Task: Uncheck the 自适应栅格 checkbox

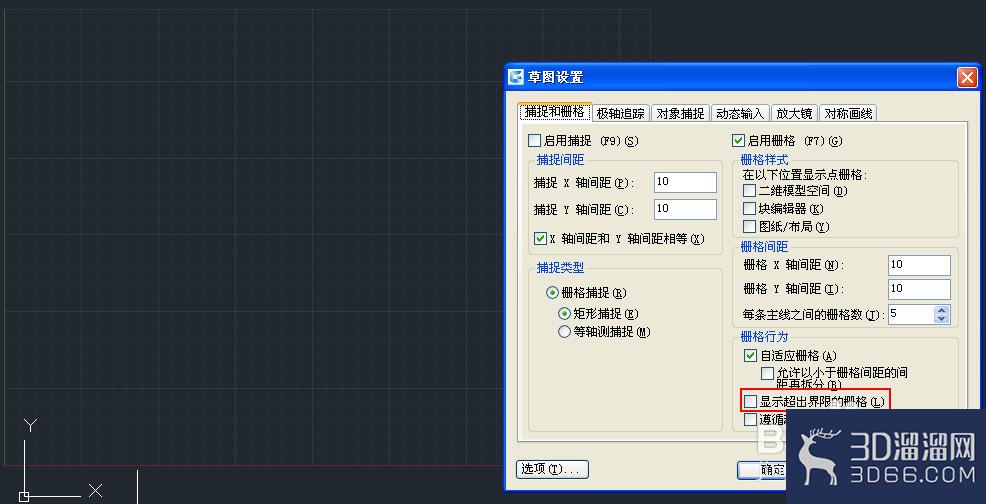Action: point(750,356)
